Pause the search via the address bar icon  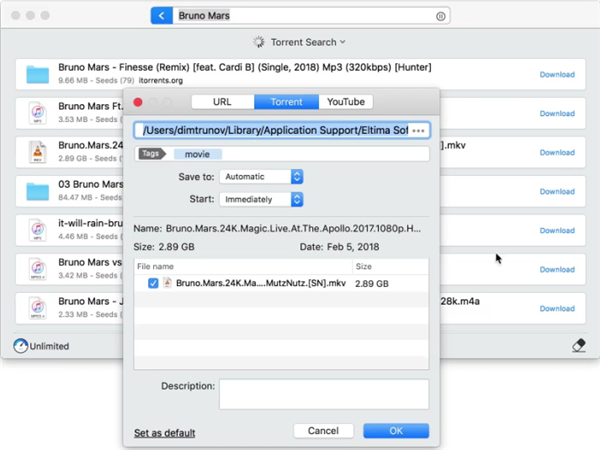coord(440,16)
